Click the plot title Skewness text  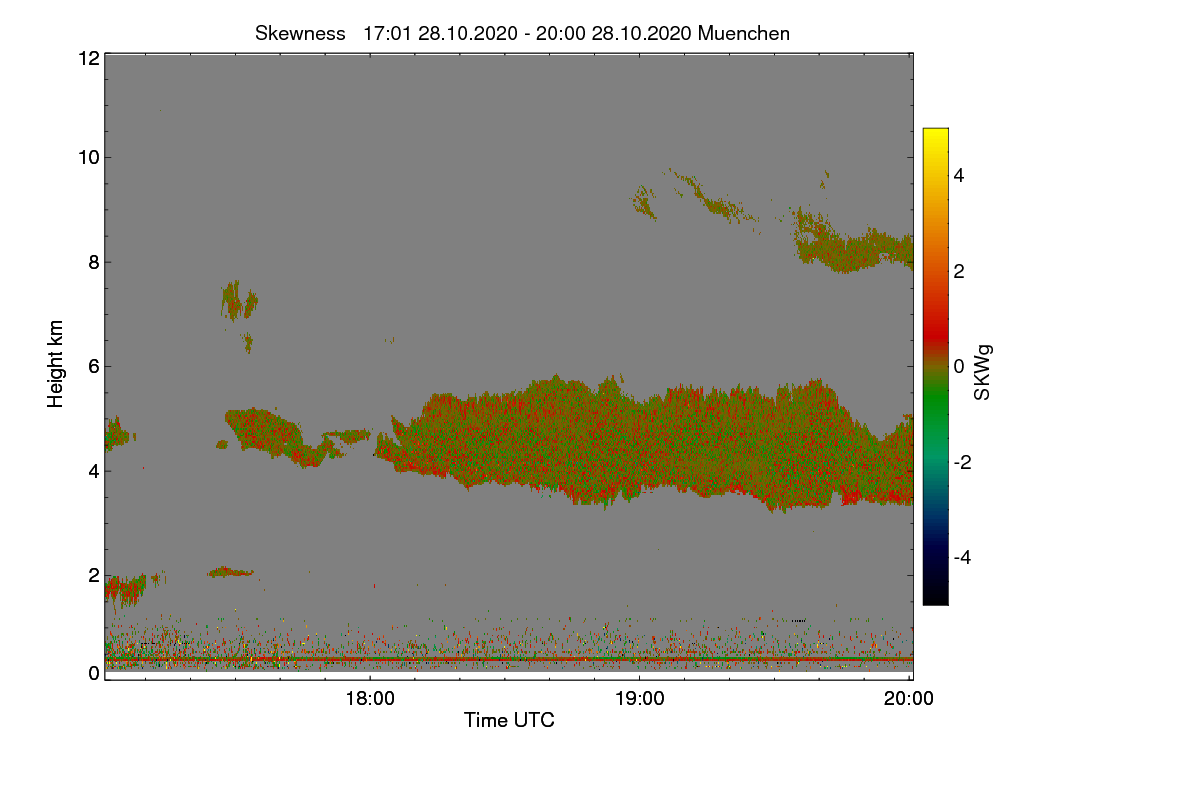(300, 33)
